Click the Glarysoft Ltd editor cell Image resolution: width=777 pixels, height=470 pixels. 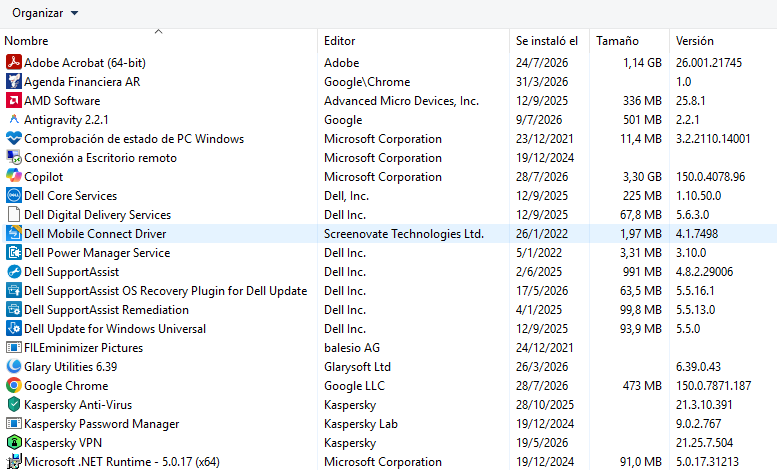pos(357,367)
